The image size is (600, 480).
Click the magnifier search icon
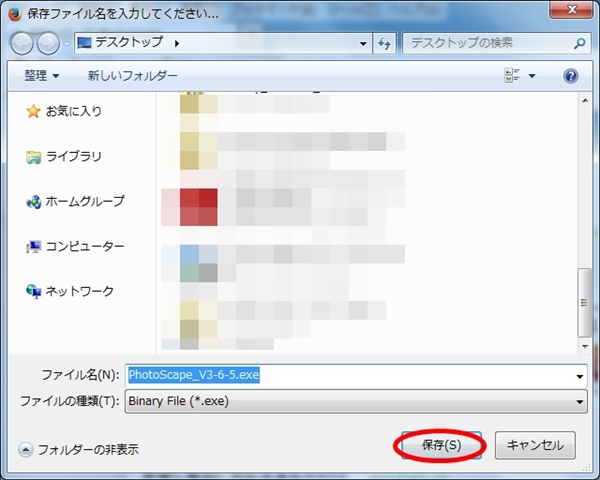[580, 43]
